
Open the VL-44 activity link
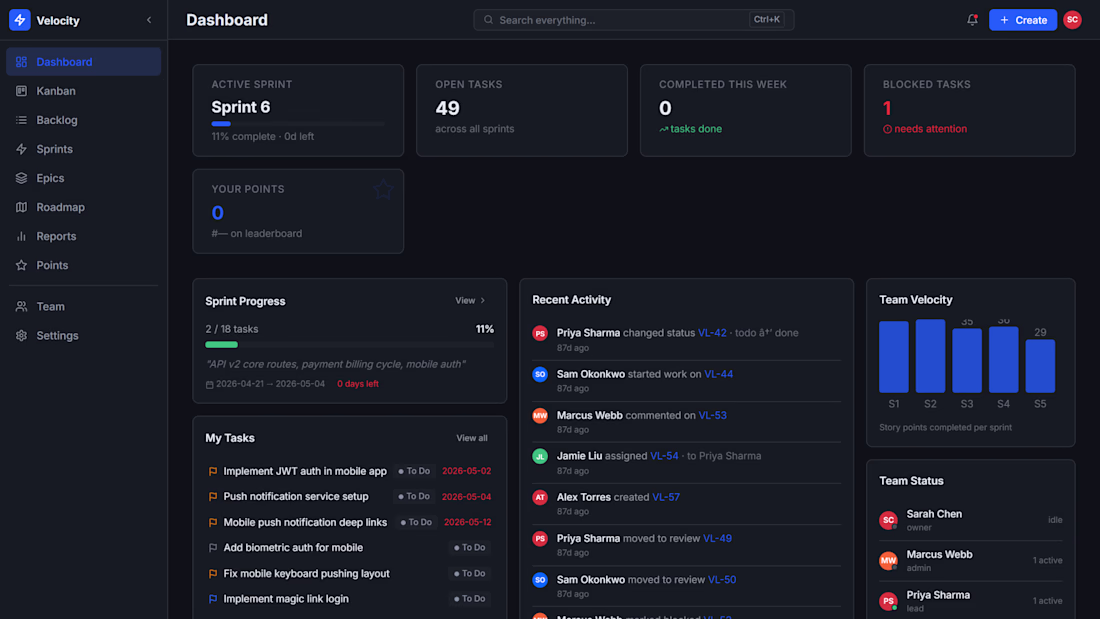718,374
